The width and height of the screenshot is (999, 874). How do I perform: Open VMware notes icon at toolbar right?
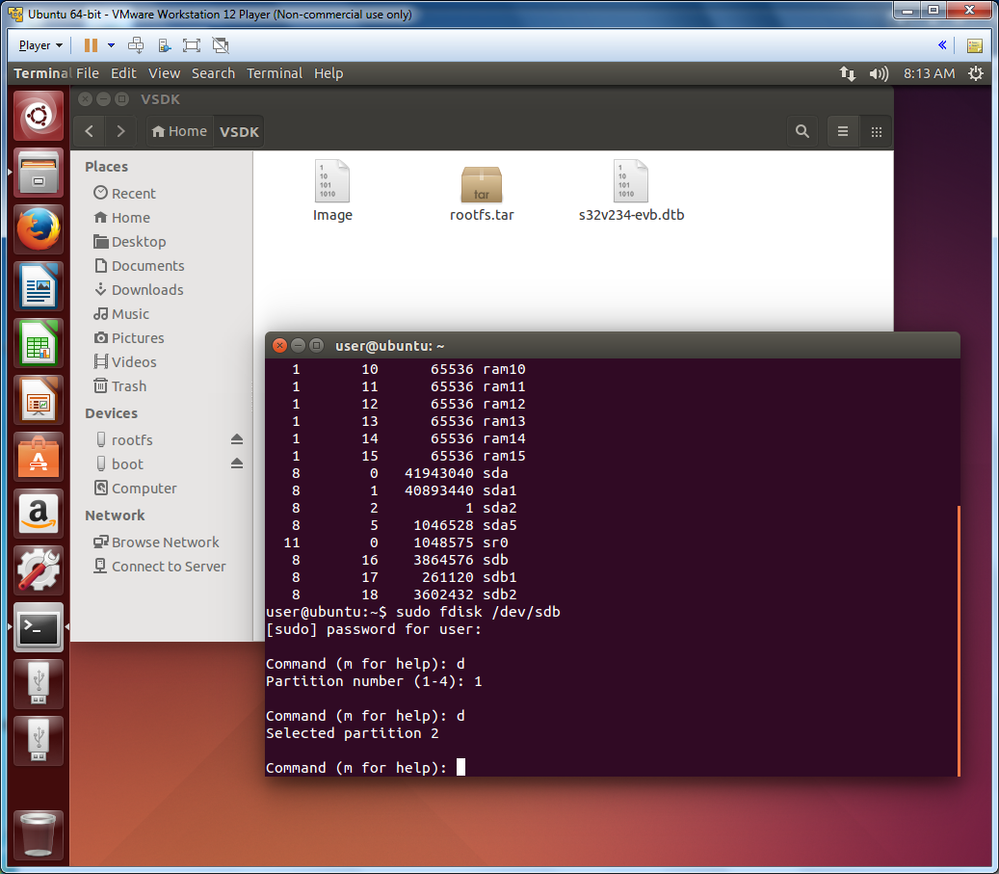click(974, 45)
